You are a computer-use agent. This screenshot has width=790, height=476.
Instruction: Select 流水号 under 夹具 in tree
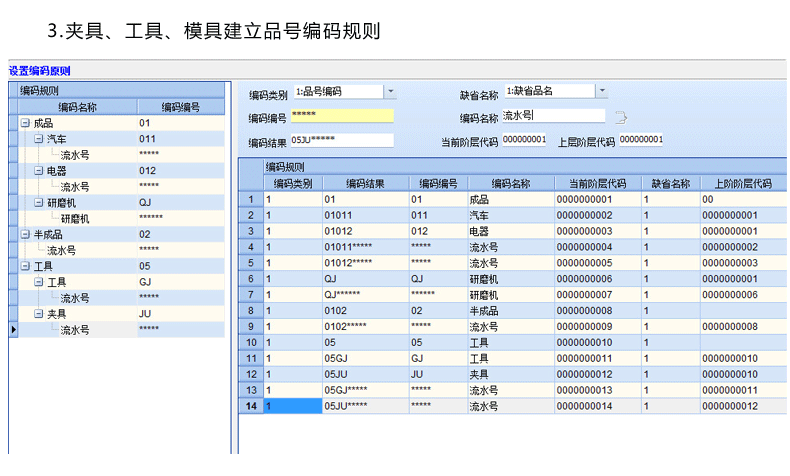pyautogui.click(x=75, y=329)
